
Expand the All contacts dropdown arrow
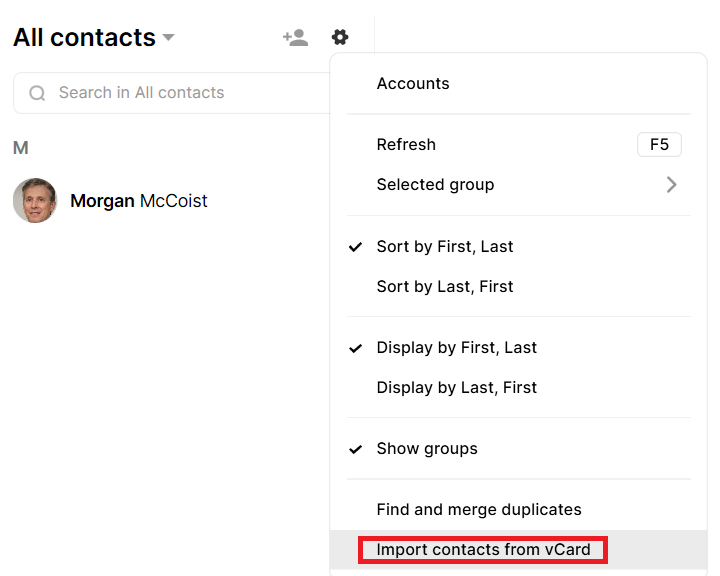[x=169, y=37]
